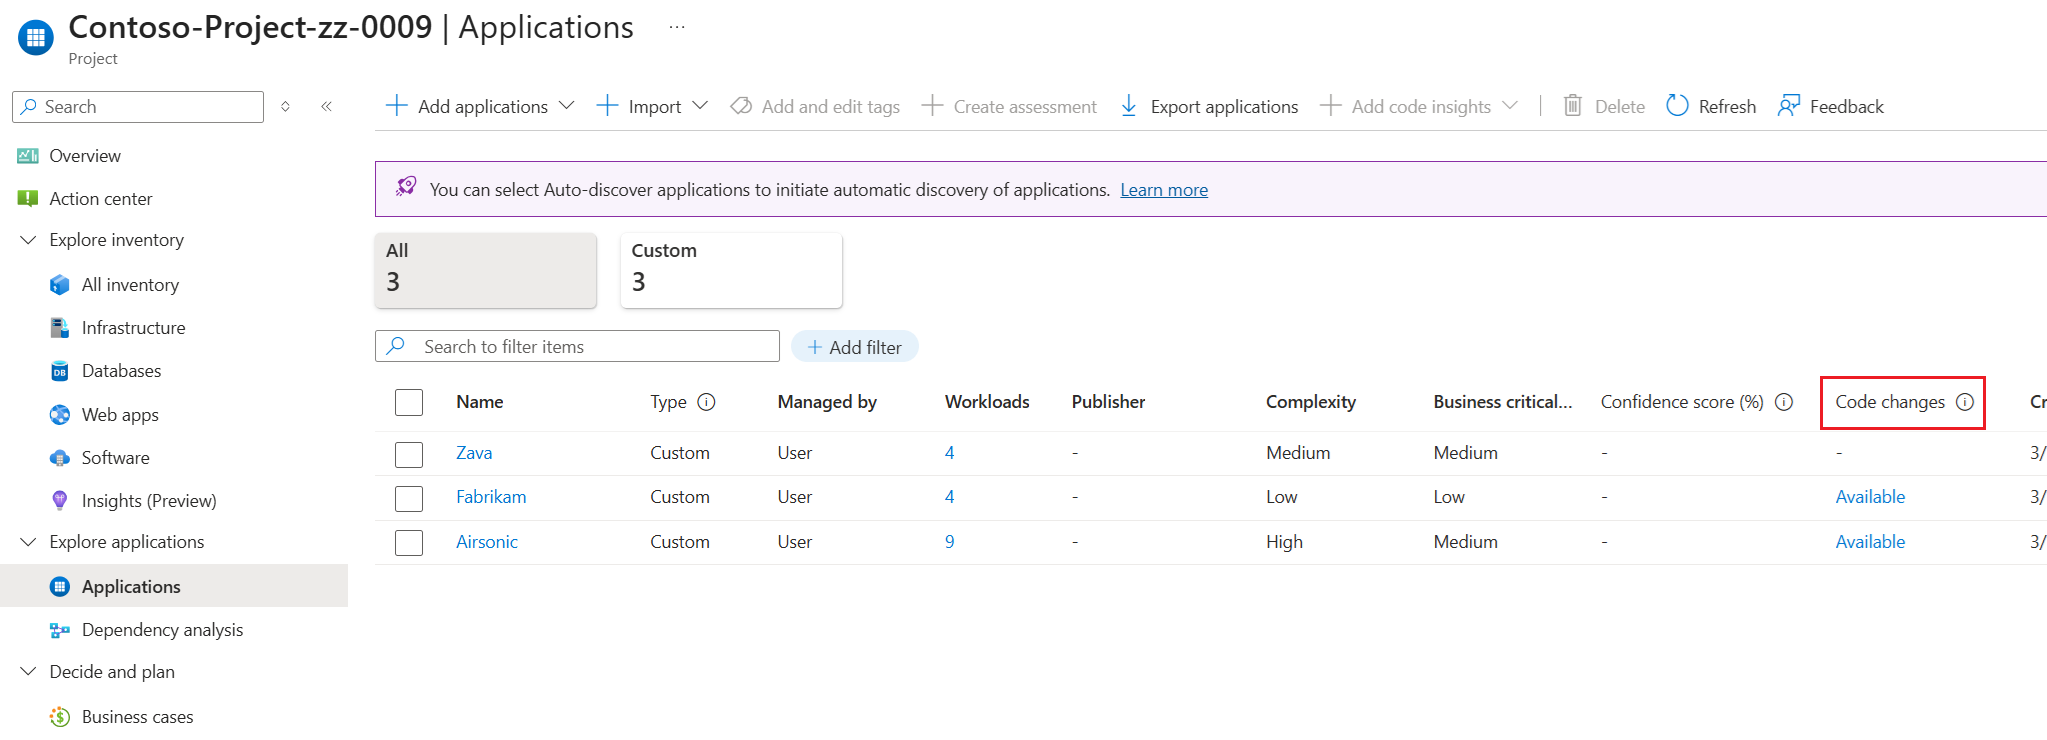
Task: Click the All inventory cube icon
Action: (60, 285)
